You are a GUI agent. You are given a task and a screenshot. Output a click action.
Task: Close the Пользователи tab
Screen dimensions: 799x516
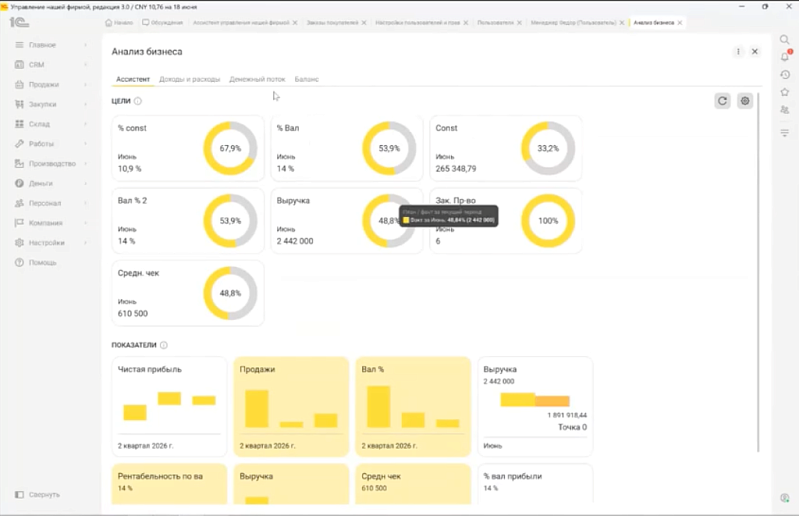click(519, 23)
